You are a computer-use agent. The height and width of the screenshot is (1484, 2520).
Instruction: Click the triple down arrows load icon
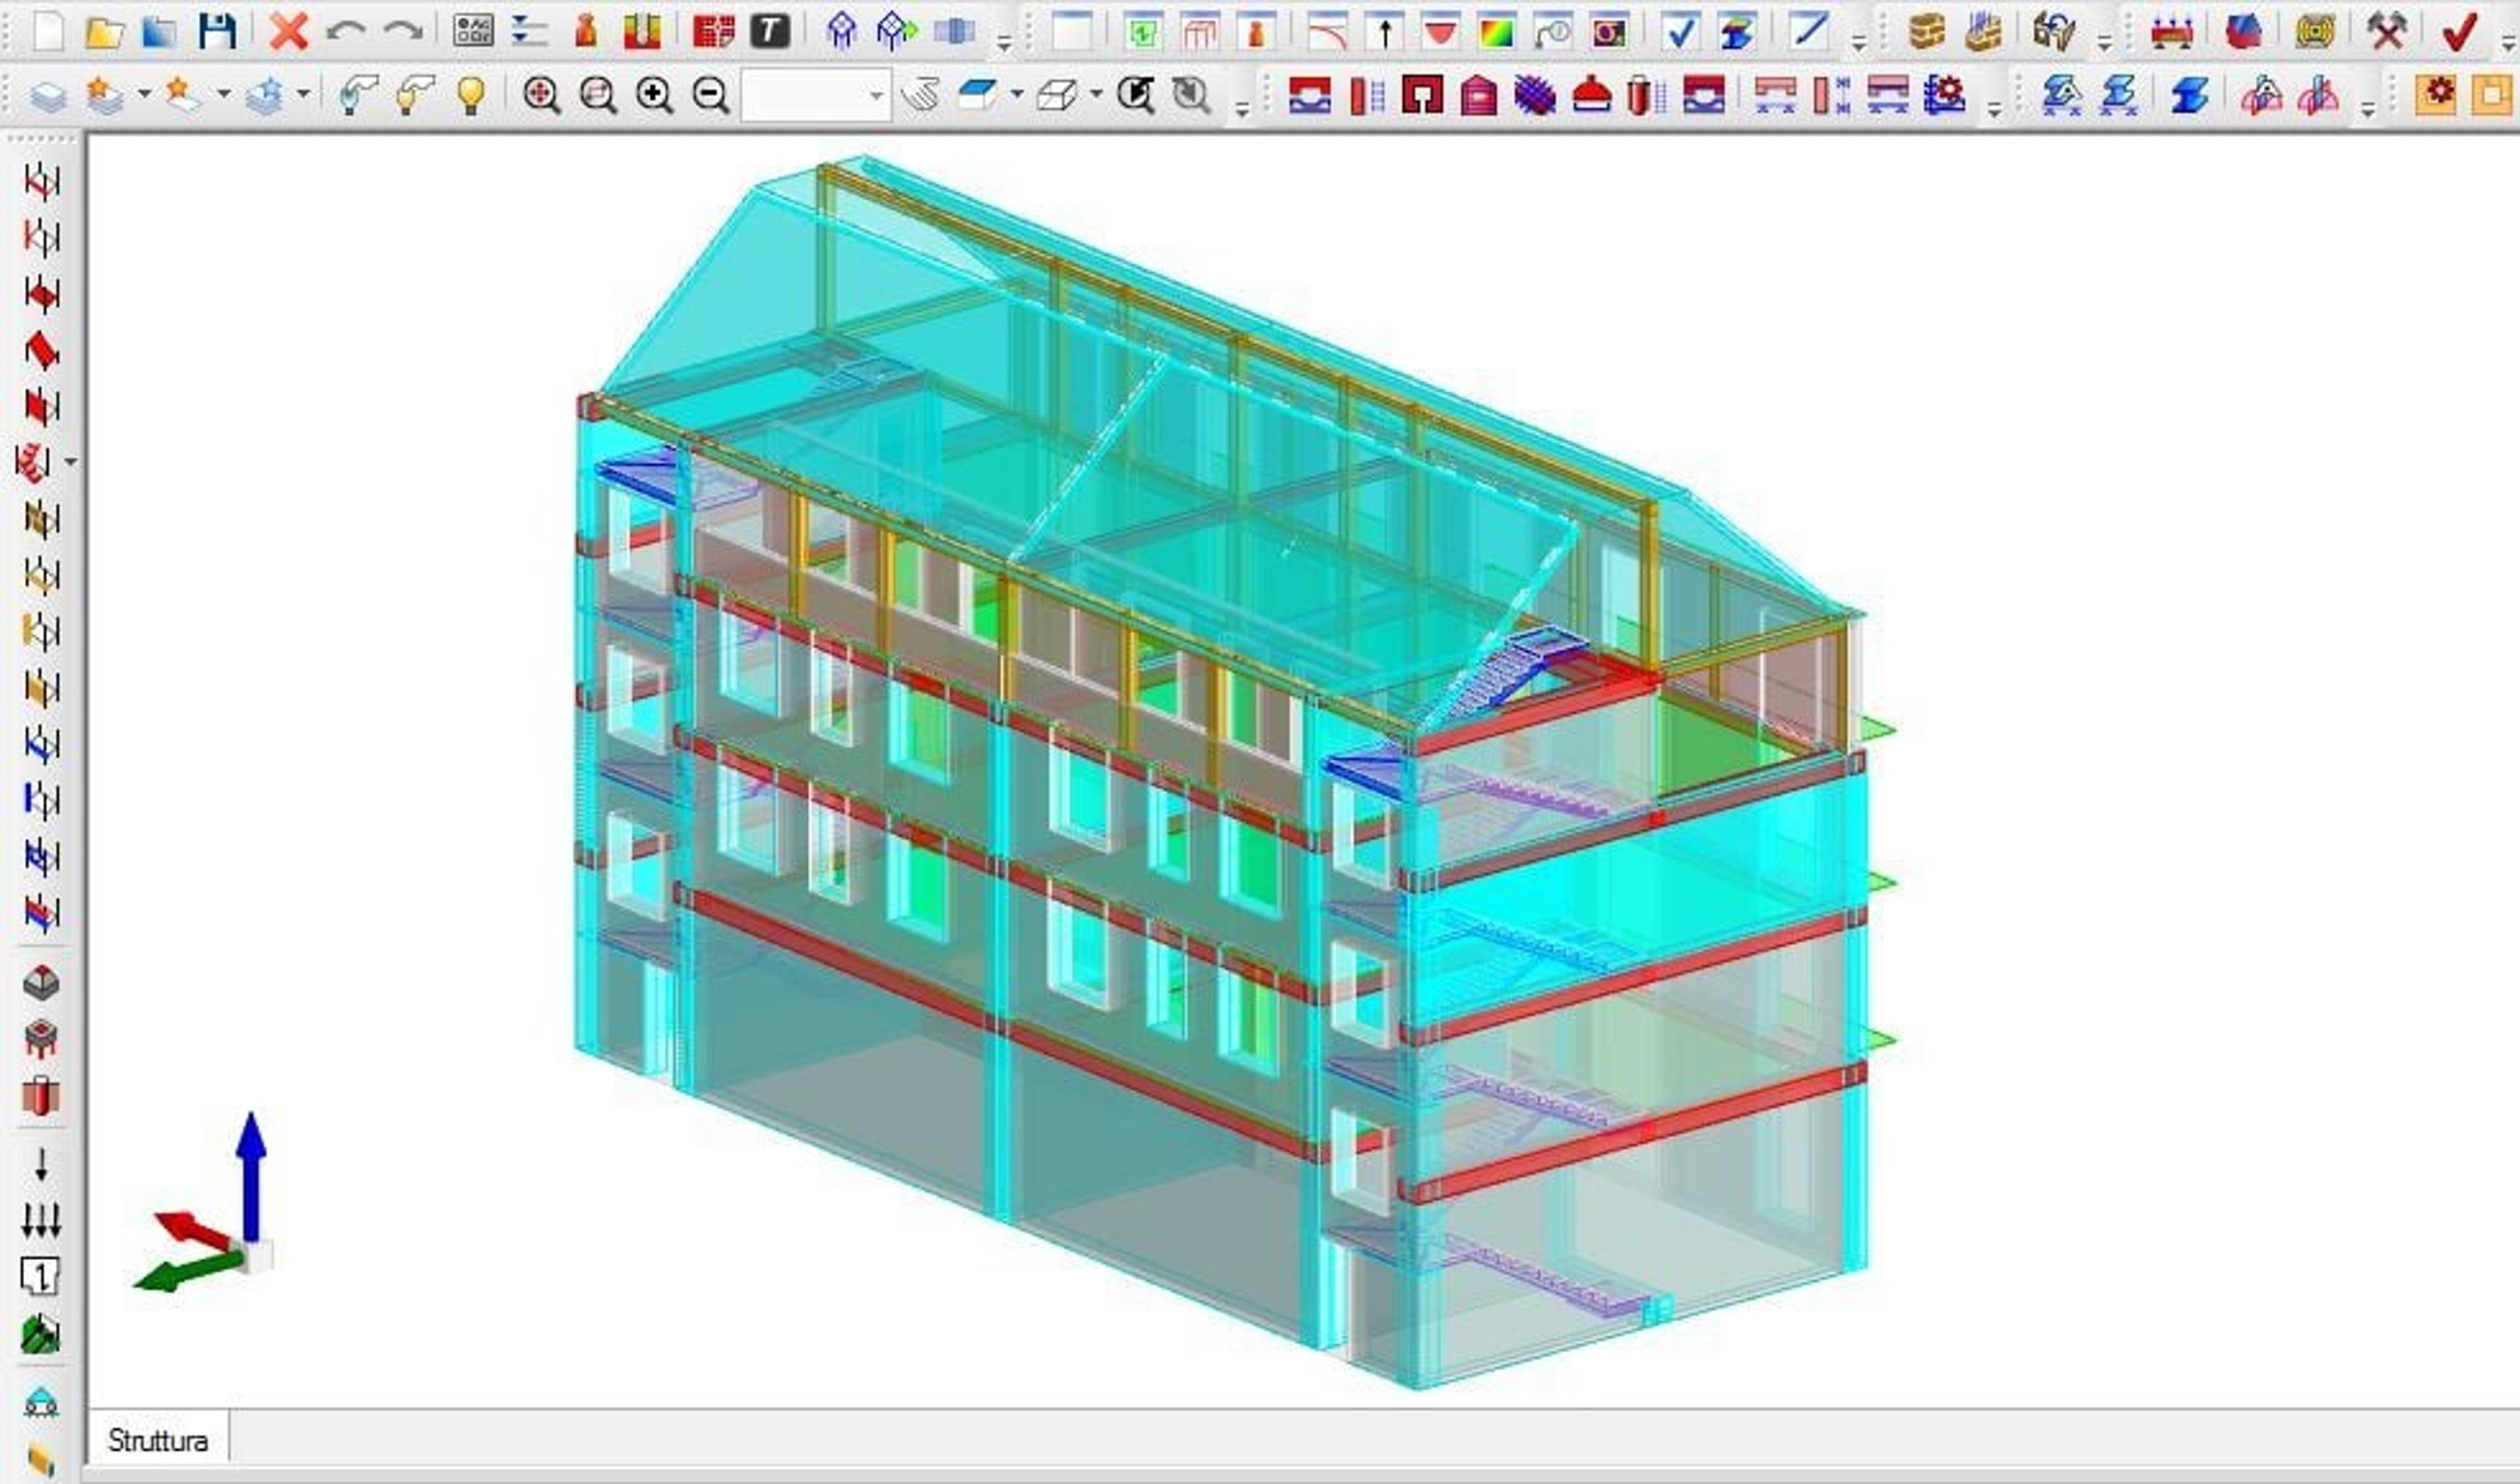(x=41, y=1220)
